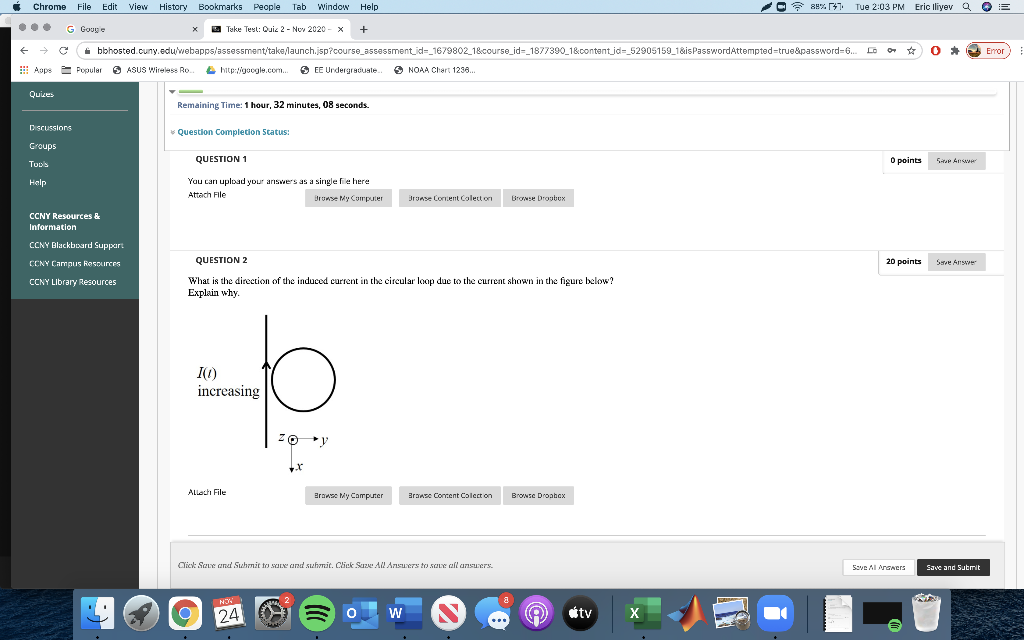Open Messages with unread badge in dock
Image resolution: width=1024 pixels, height=640 pixels.
[x=492, y=616]
